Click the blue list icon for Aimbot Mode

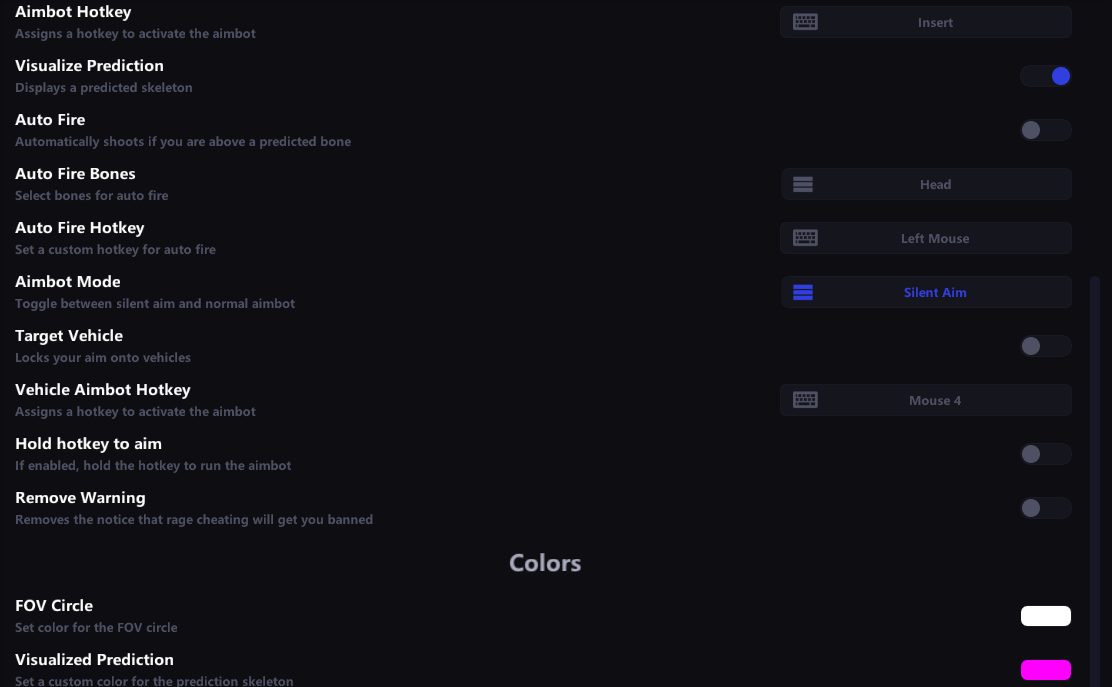pos(802,292)
